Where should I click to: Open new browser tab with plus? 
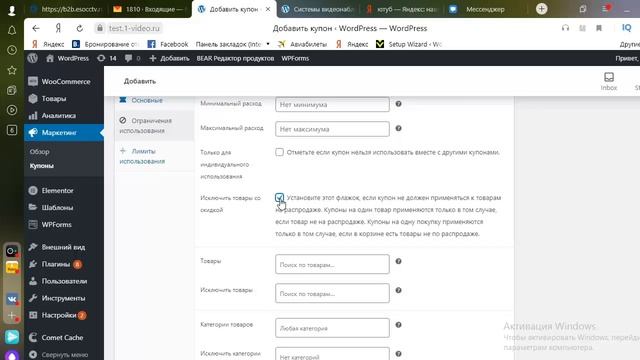542,9
